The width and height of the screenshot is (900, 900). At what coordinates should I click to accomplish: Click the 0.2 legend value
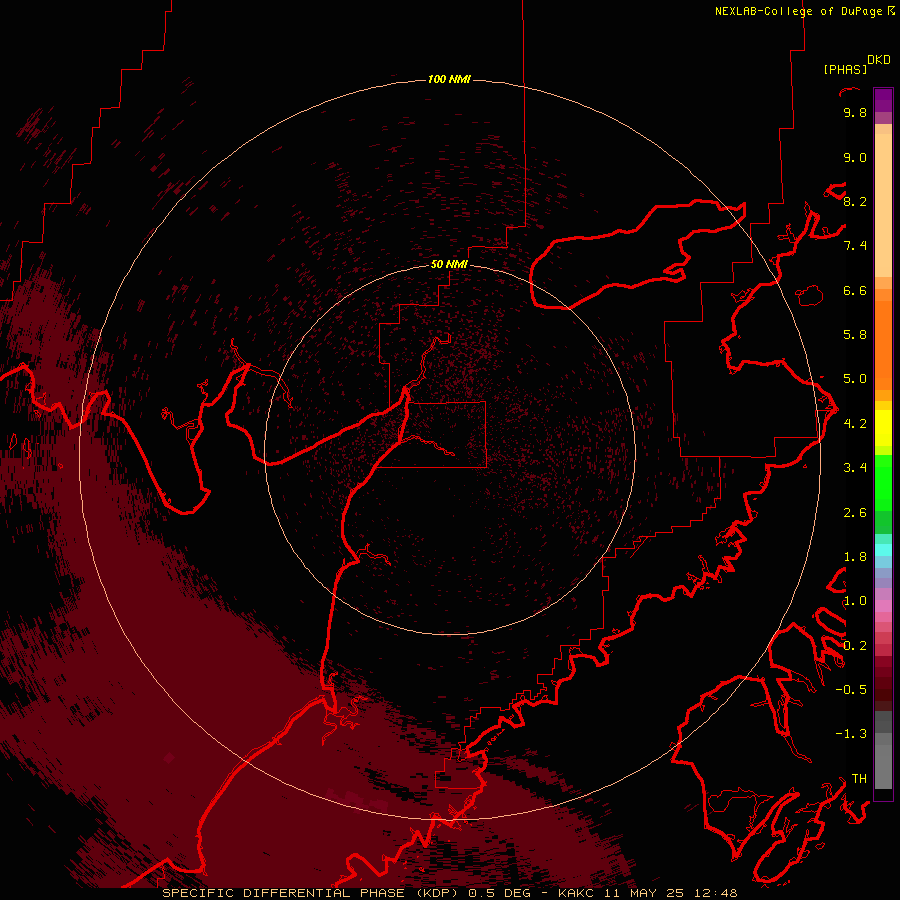coord(855,646)
